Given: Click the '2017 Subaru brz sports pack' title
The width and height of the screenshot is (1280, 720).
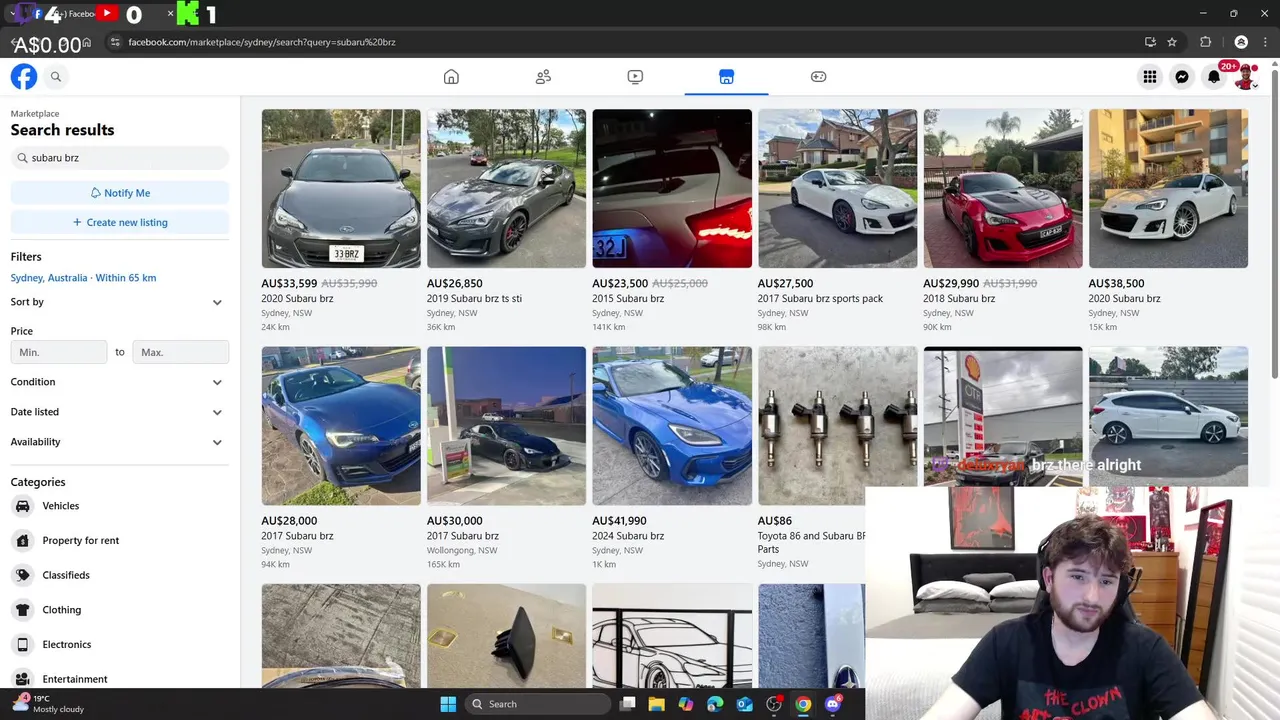Looking at the screenshot, I should pyautogui.click(x=820, y=299).
